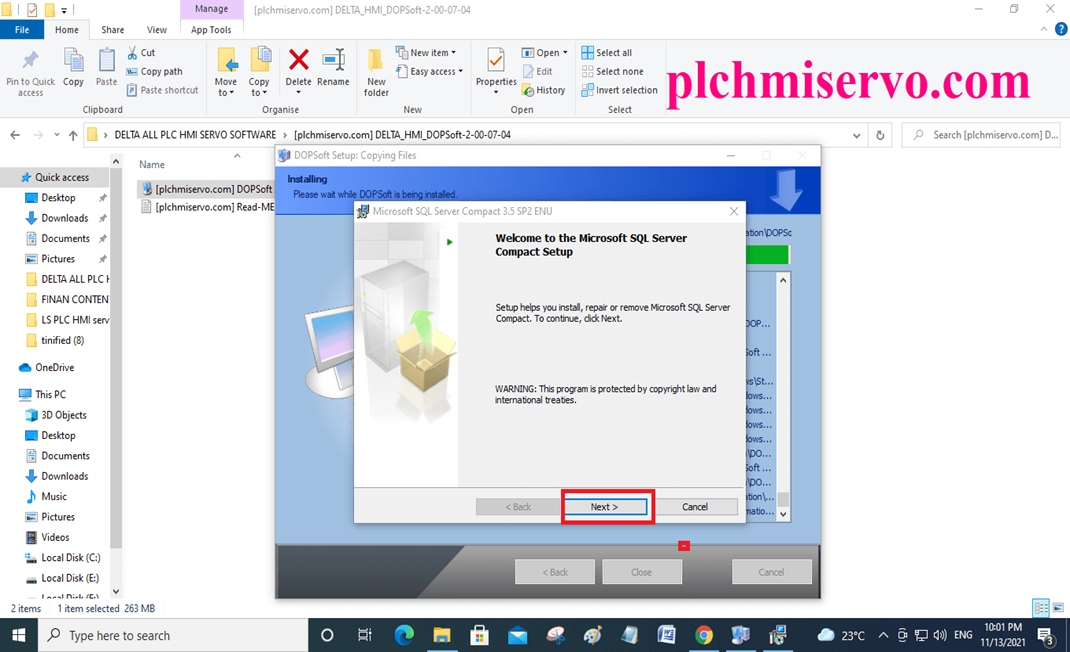Viewport: 1070px width, 652px height.
Task: Open recent locations dropdown arrow
Action: pyautogui.click(x=57, y=135)
